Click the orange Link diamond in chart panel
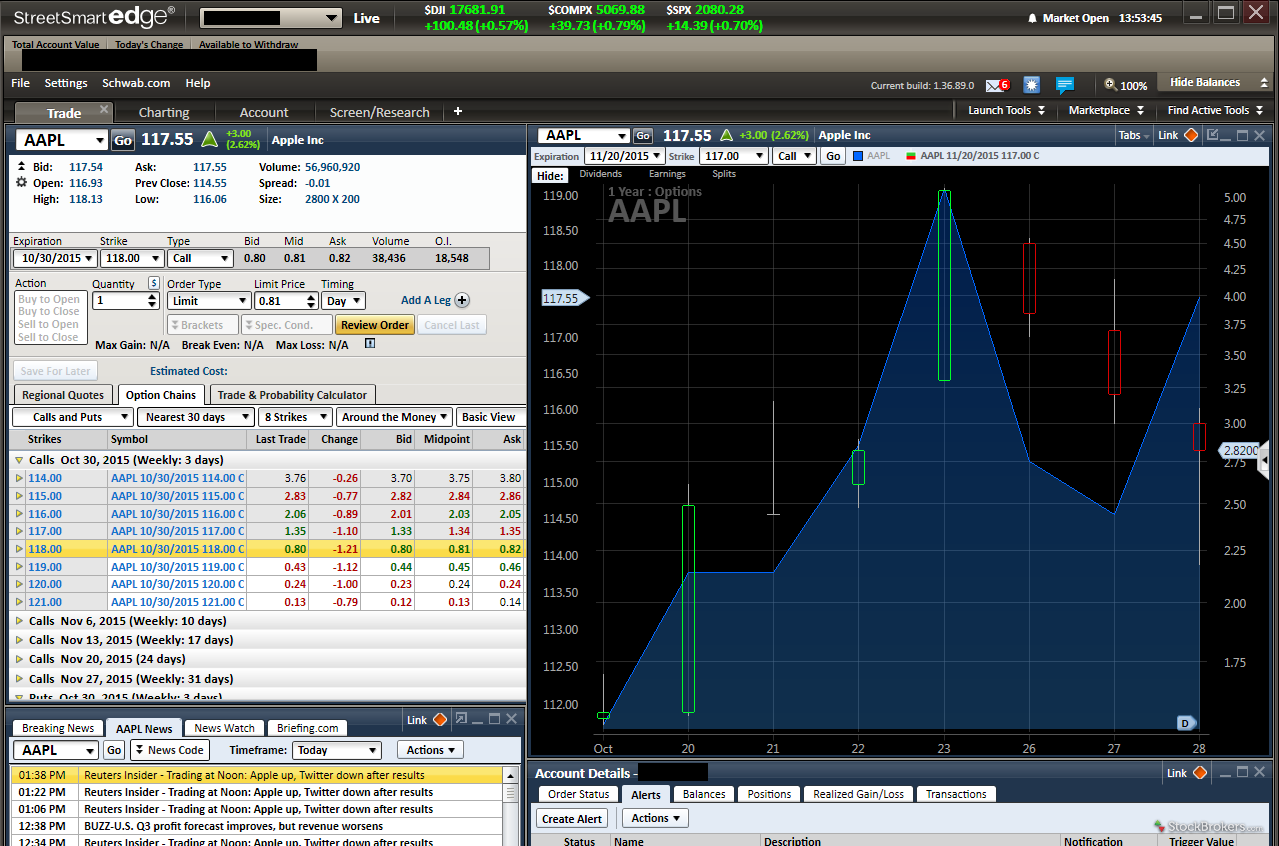The width and height of the screenshot is (1279, 846). (1191, 135)
